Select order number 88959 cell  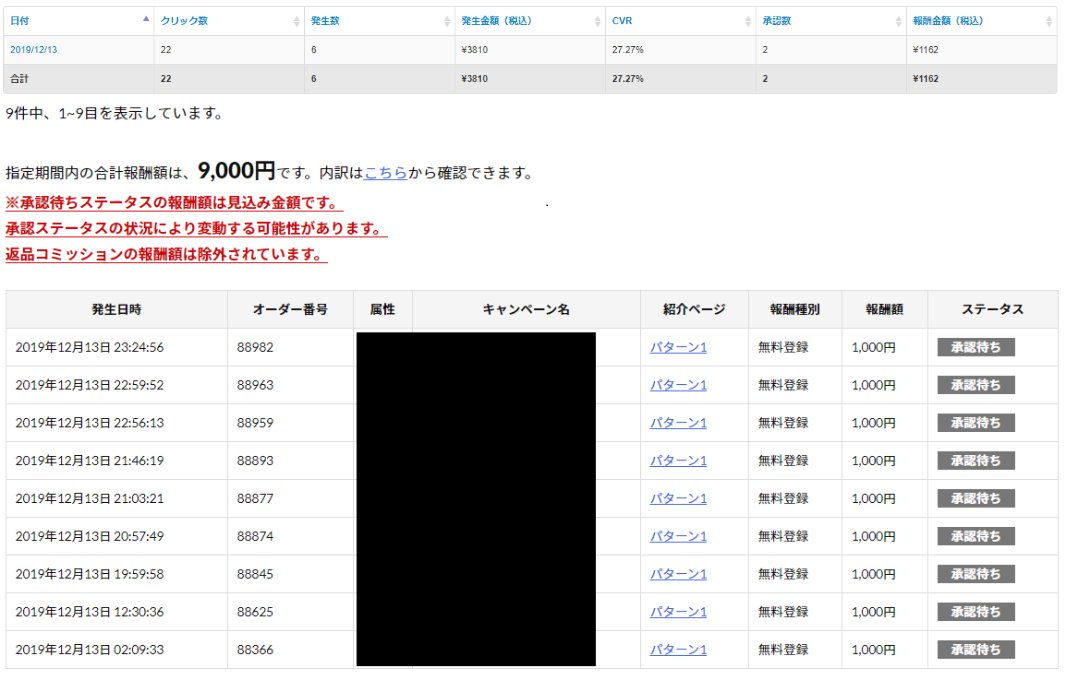290,423
